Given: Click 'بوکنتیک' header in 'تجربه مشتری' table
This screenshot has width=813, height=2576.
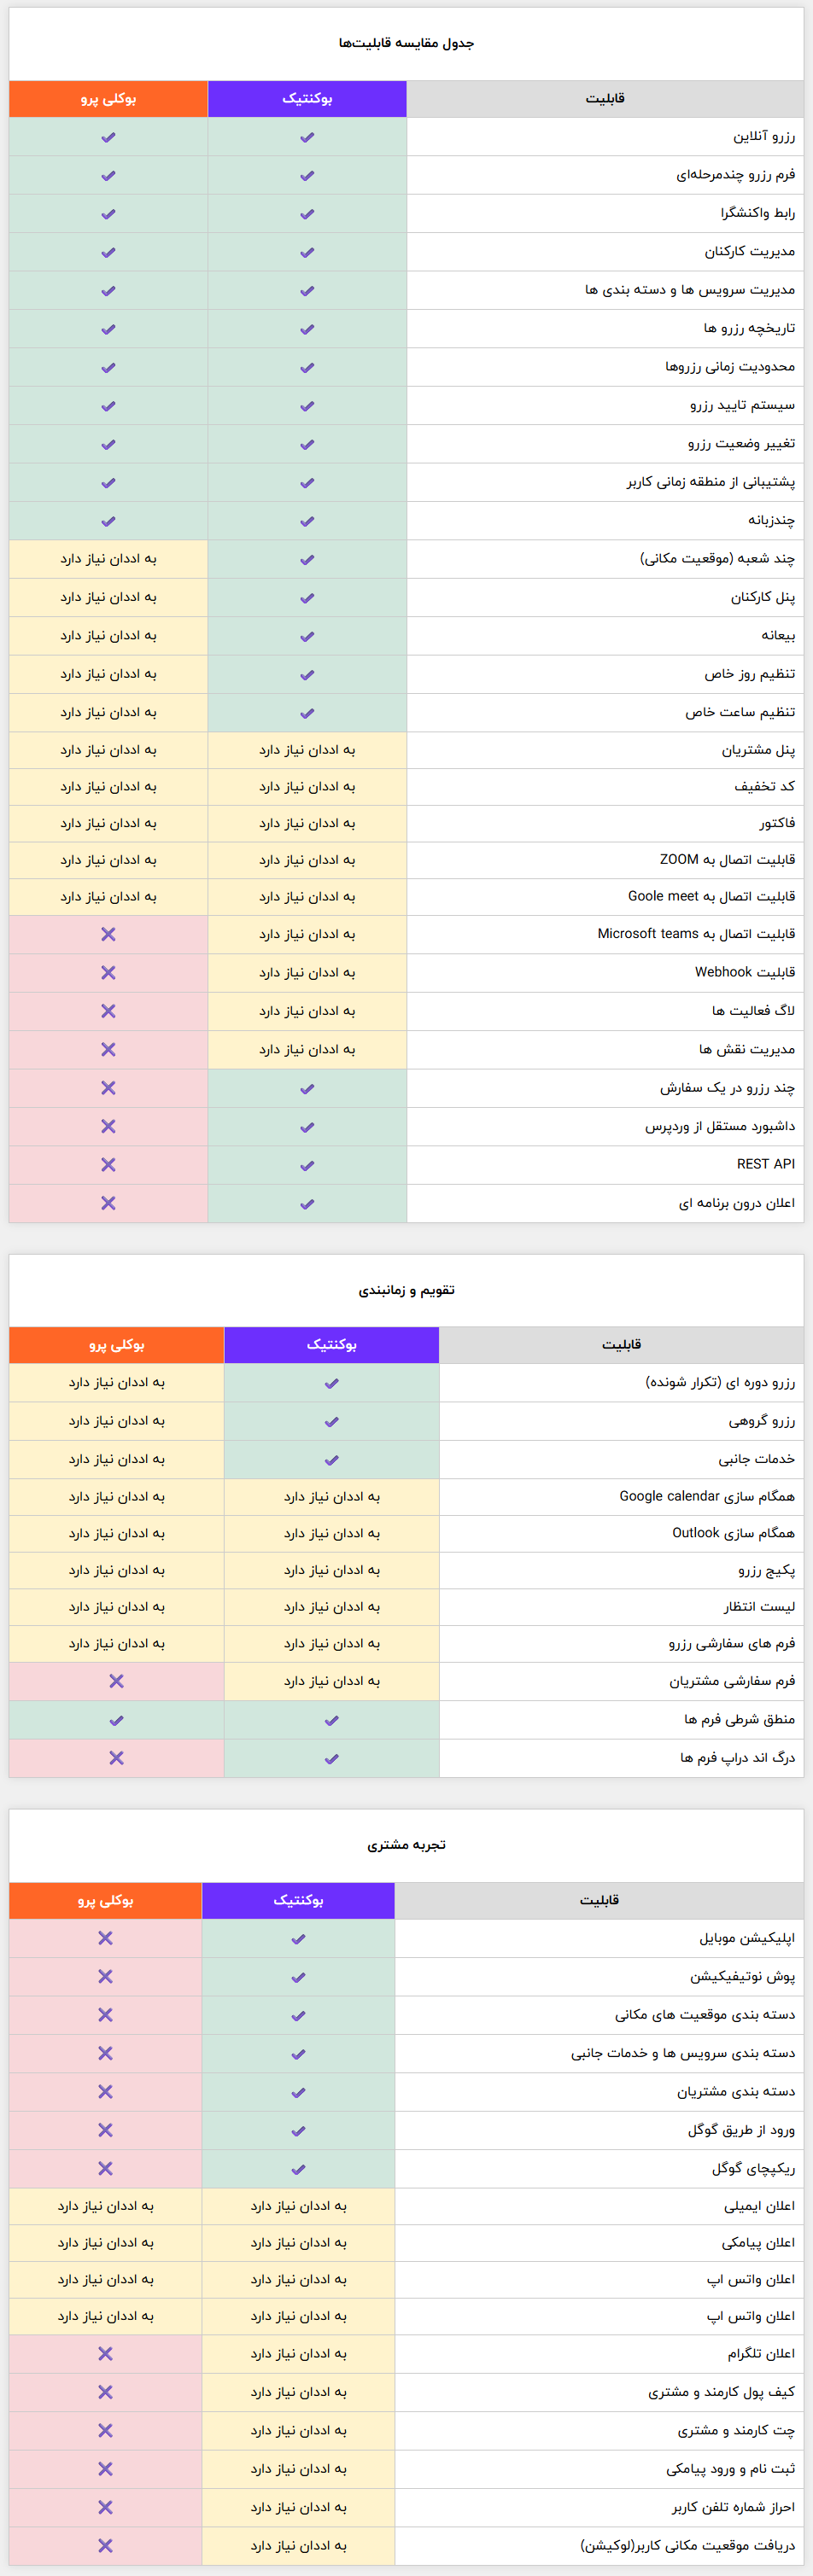Looking at the screenshot, I should coord(298,1900).
